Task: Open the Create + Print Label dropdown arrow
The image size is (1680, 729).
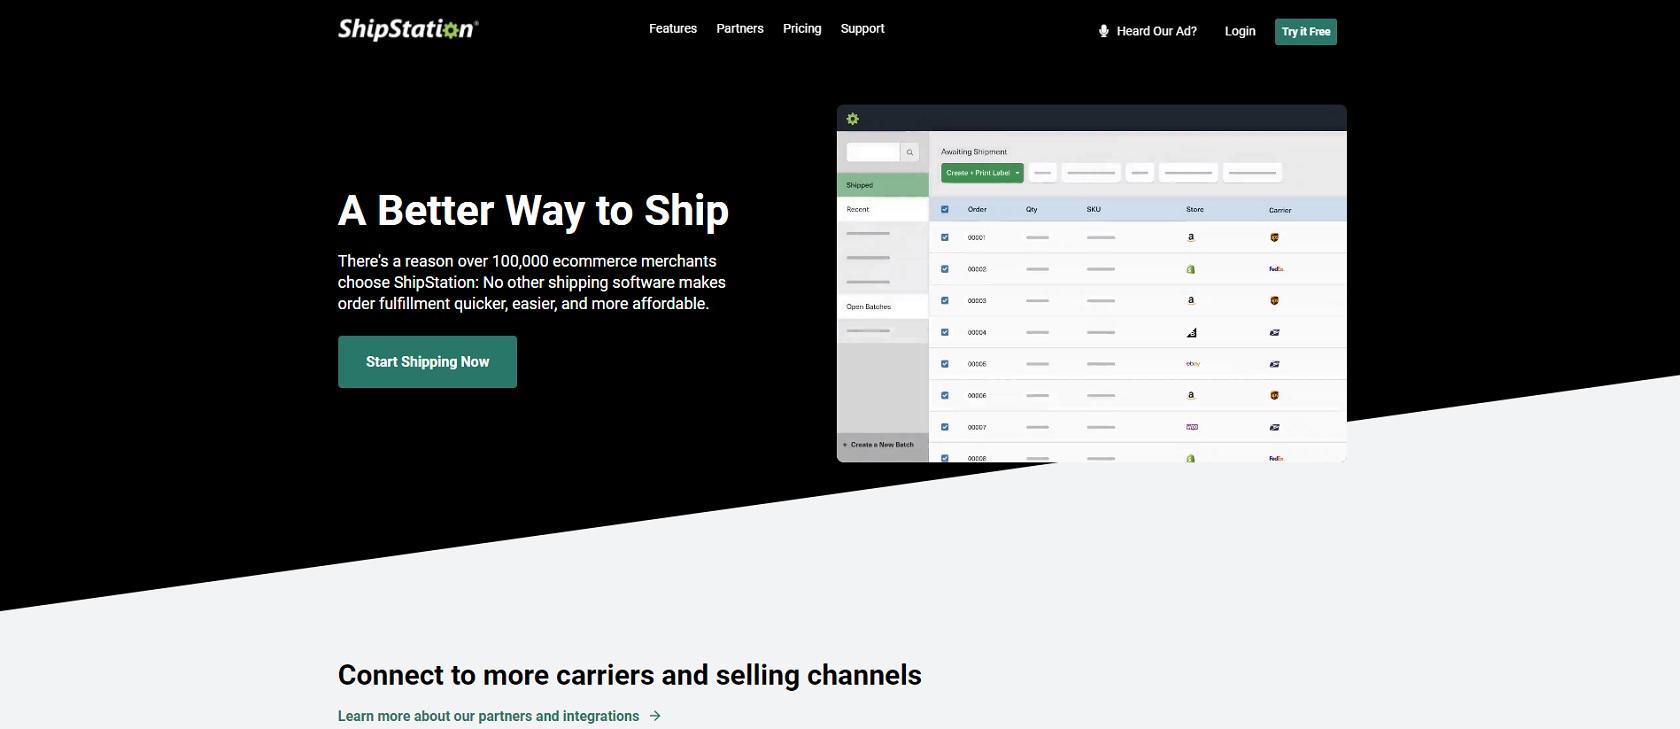Action: click(x=1018, y=173)
